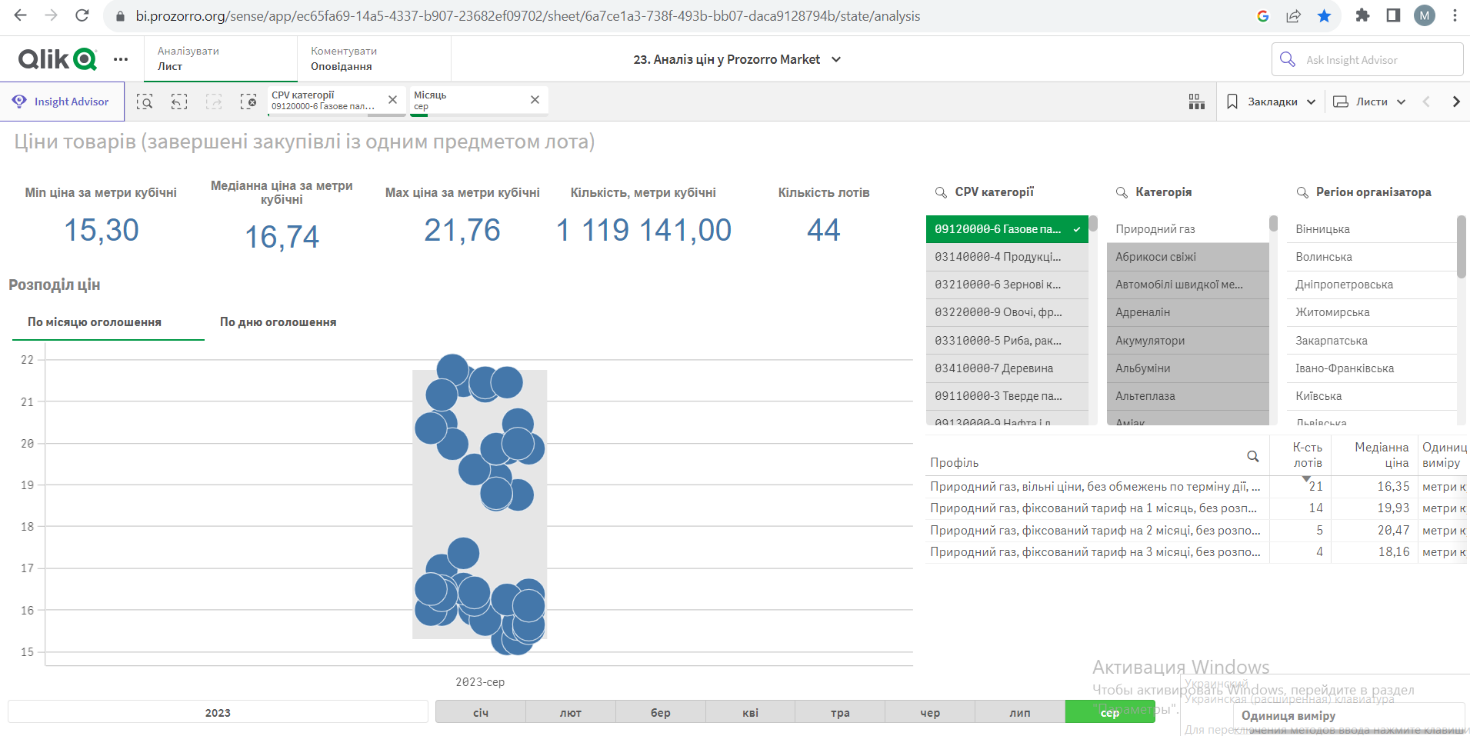
Task: Go to the previous sheet arrow
Action: click(1426, 101)
